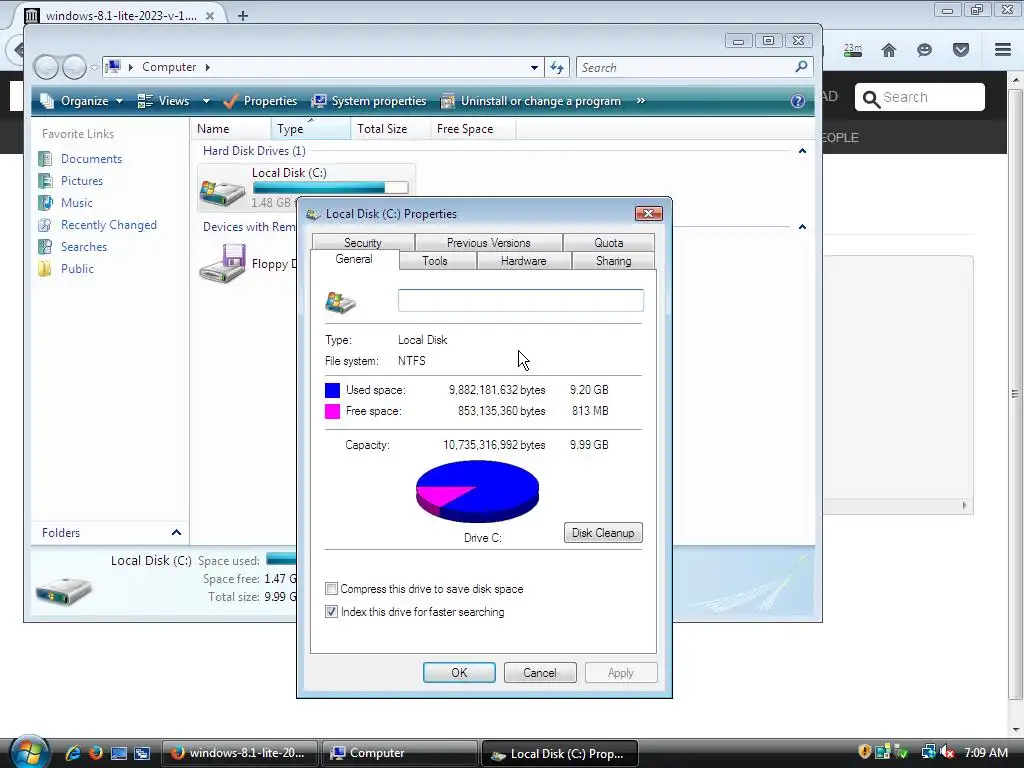Select the Floppy Disk Drive icon

223,264
